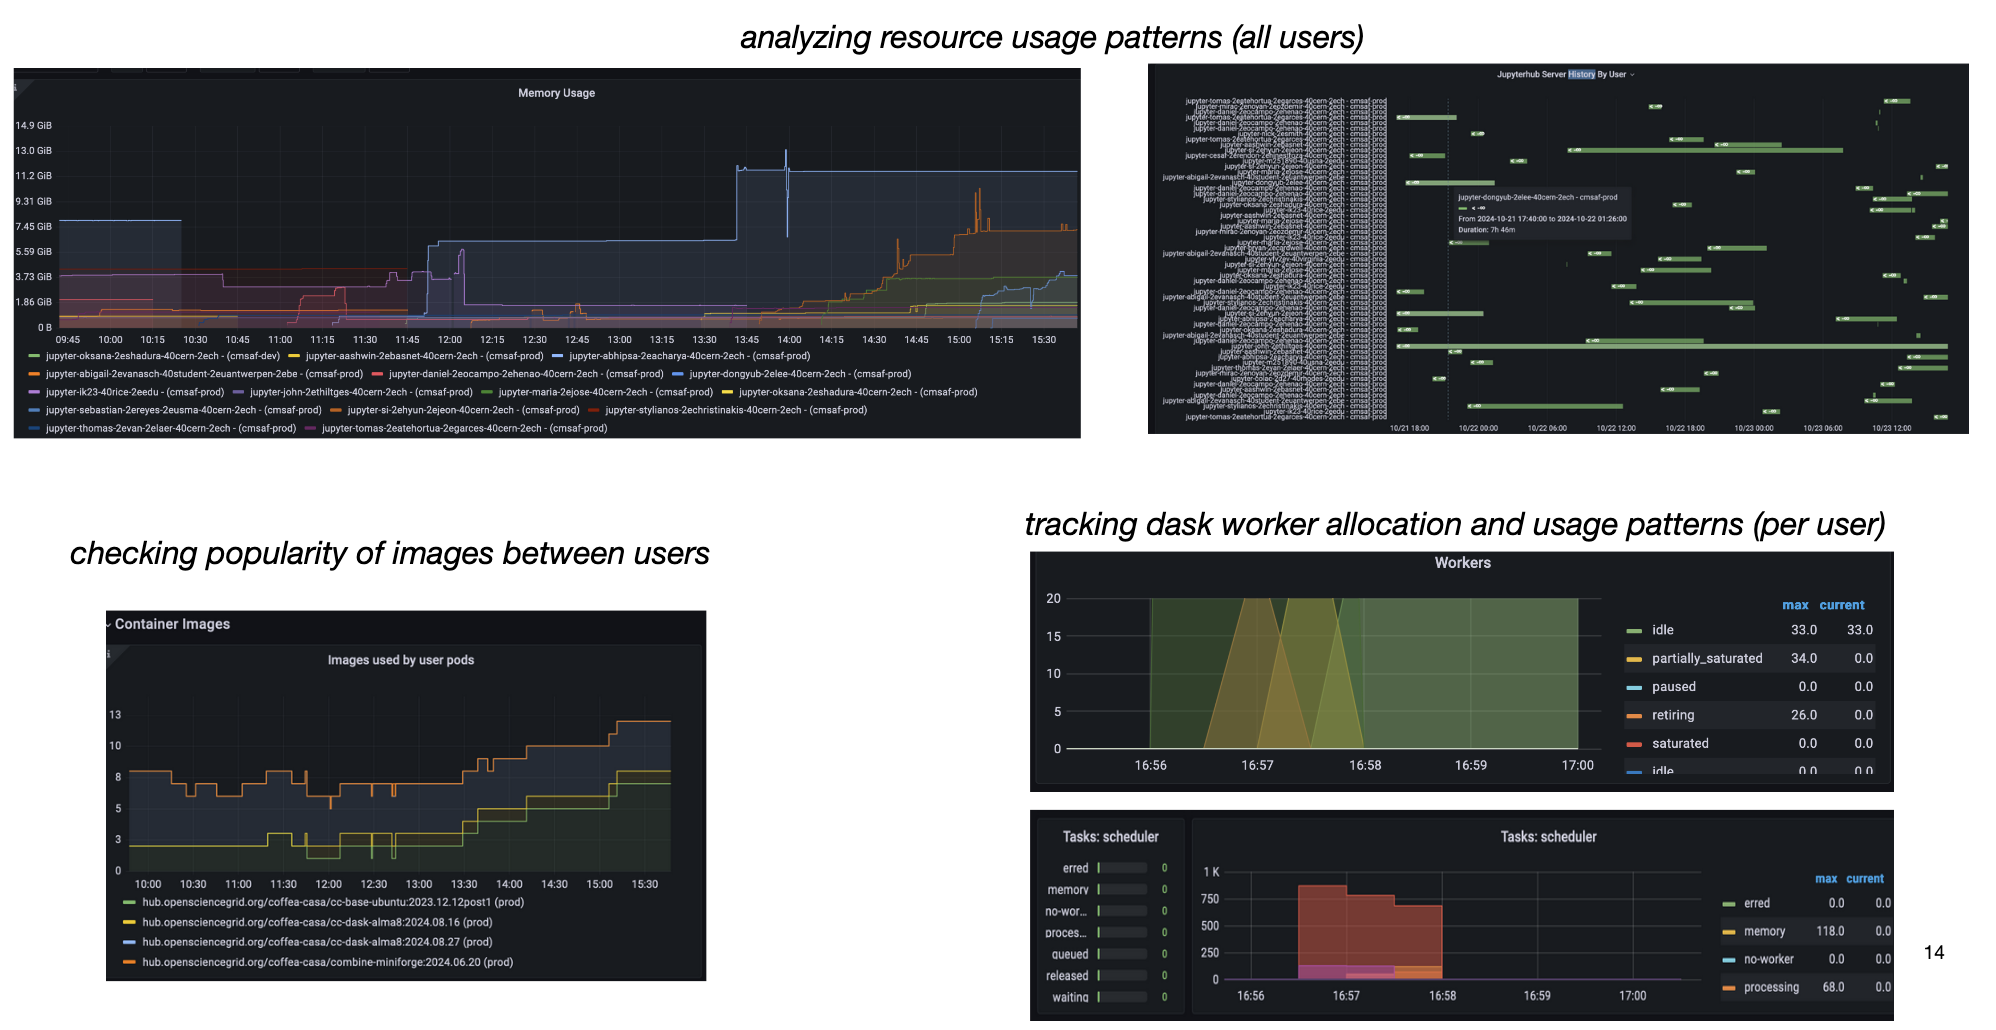The height and width of the screenshot is (1030, 1996).
Task: Click the queued bar gauge in Tasks scheduler
Action: point(1121,954)
